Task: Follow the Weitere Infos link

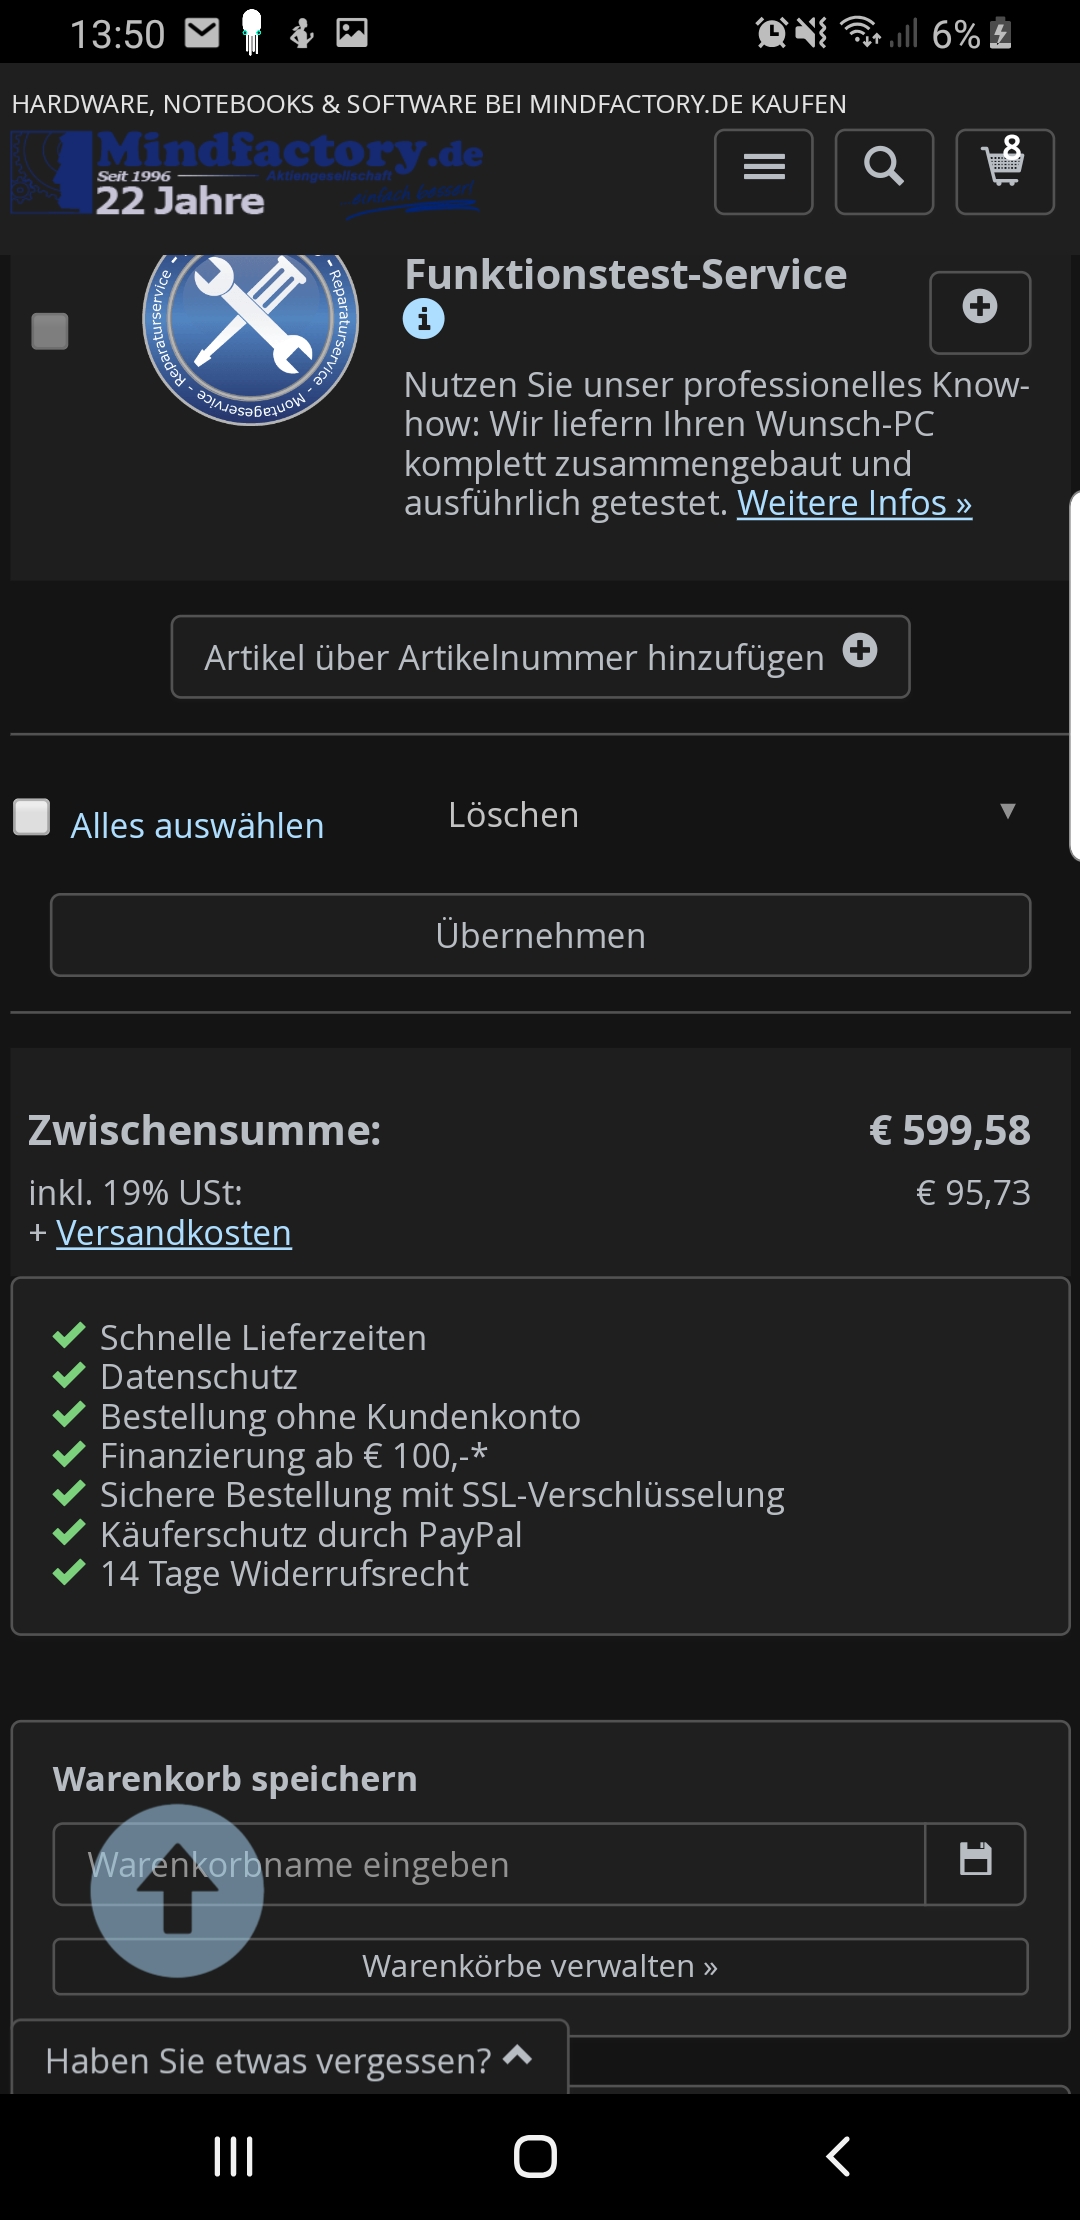Action: tap(854, 502)
